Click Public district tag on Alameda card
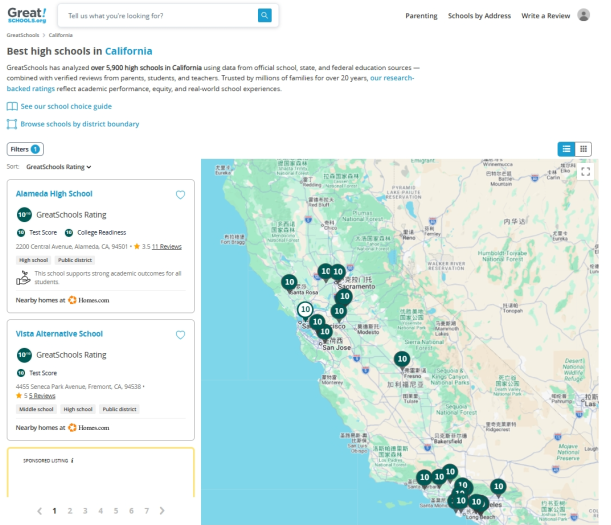 [x=75, y=260]
